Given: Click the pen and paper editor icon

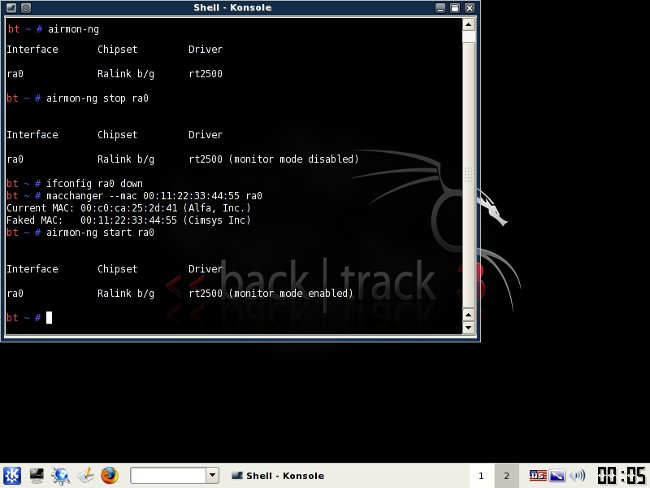Looking at the screenshot, I should point(85,476).
